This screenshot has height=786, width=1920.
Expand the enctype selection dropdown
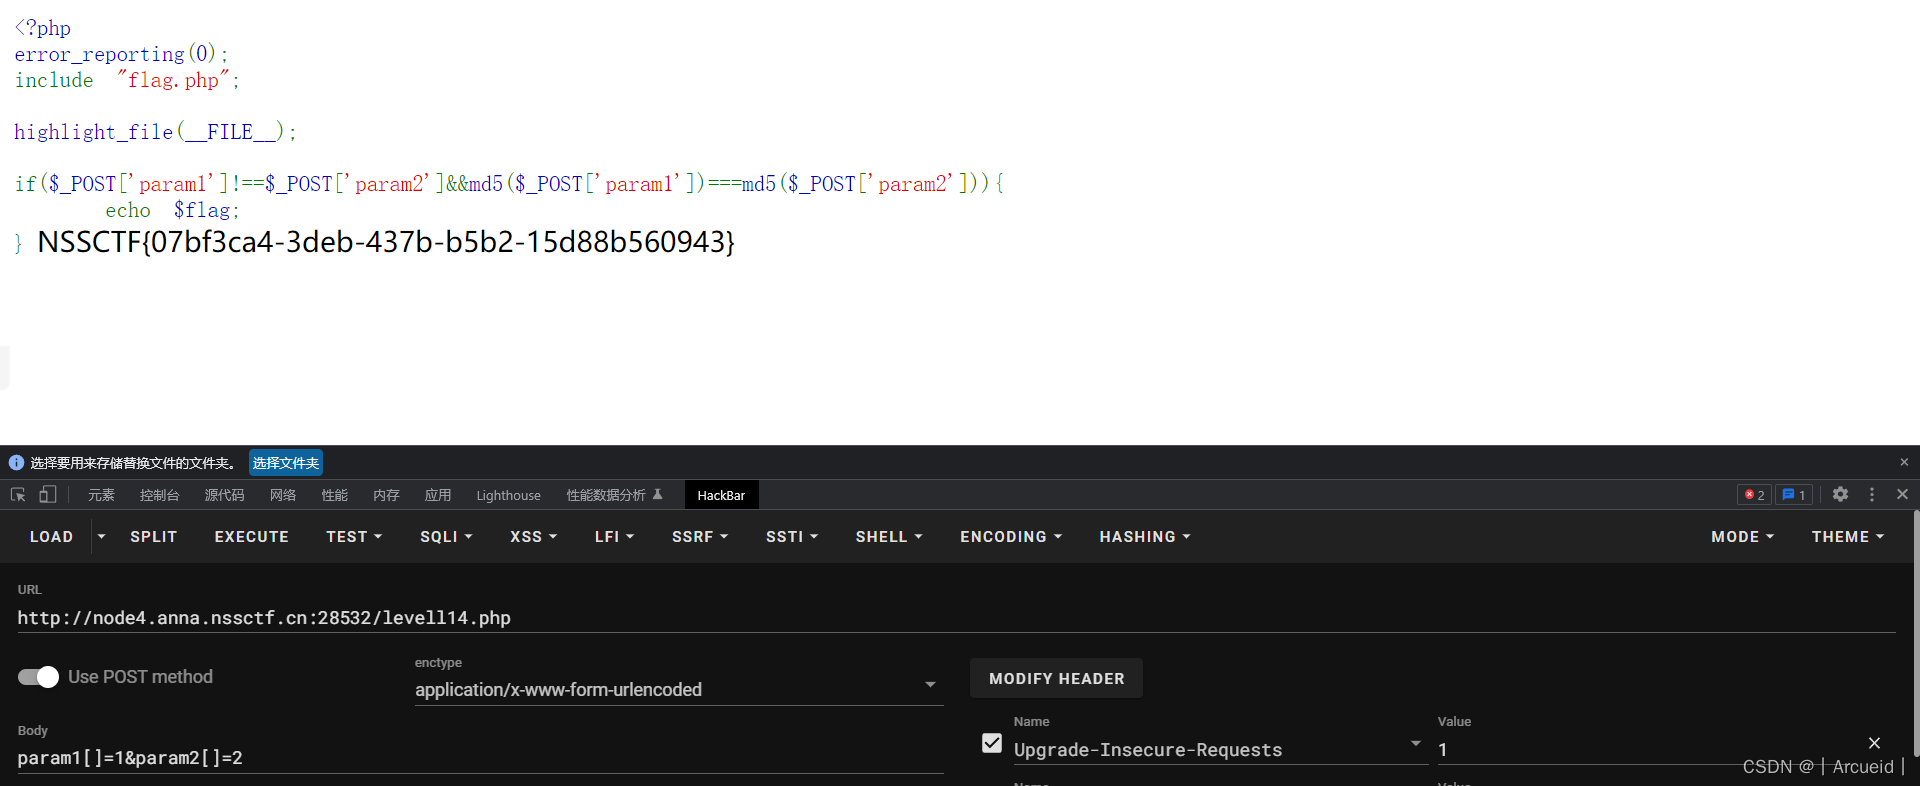930,685
